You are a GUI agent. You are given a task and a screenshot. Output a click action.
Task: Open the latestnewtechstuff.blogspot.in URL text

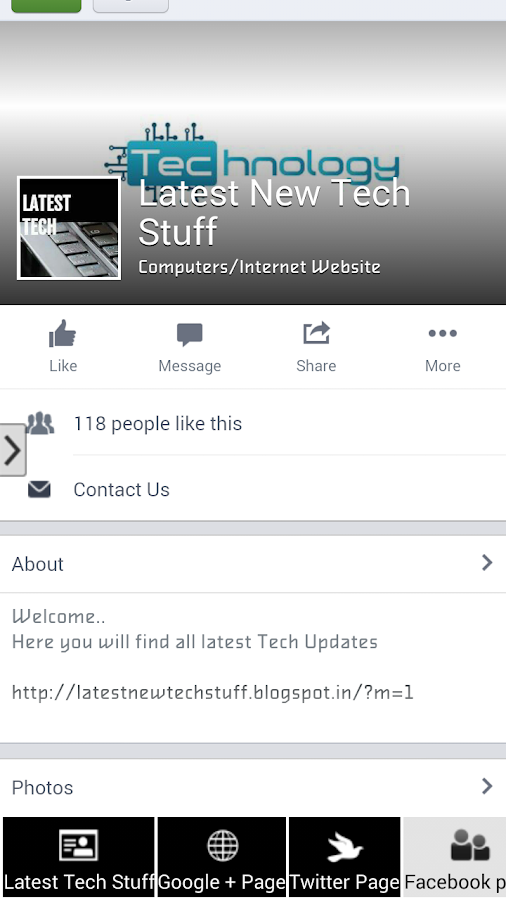click(x=212, y=692)
